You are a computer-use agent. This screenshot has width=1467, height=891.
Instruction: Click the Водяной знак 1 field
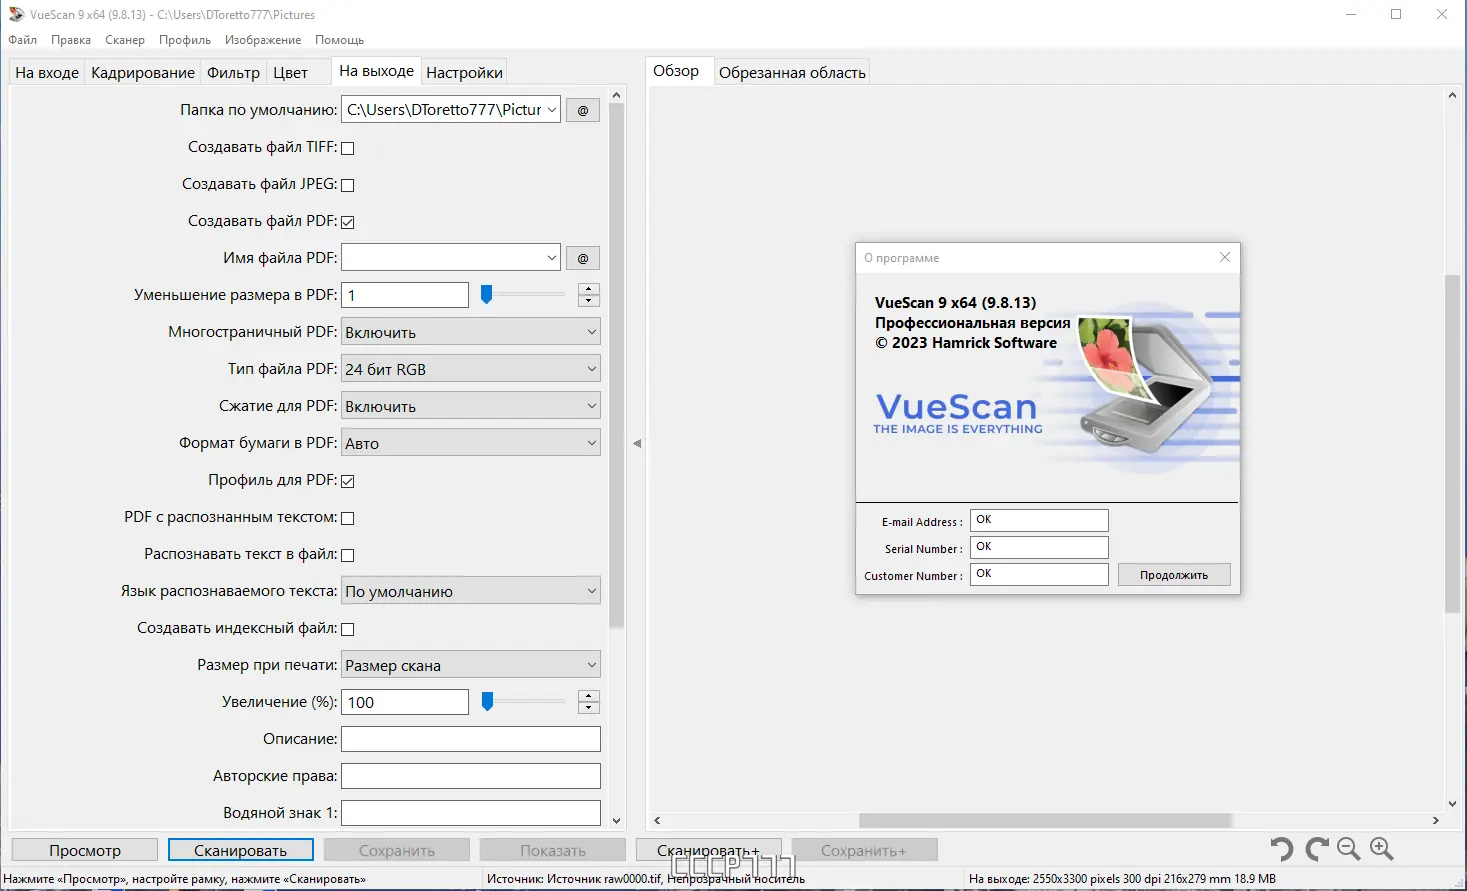click(471, 813)
